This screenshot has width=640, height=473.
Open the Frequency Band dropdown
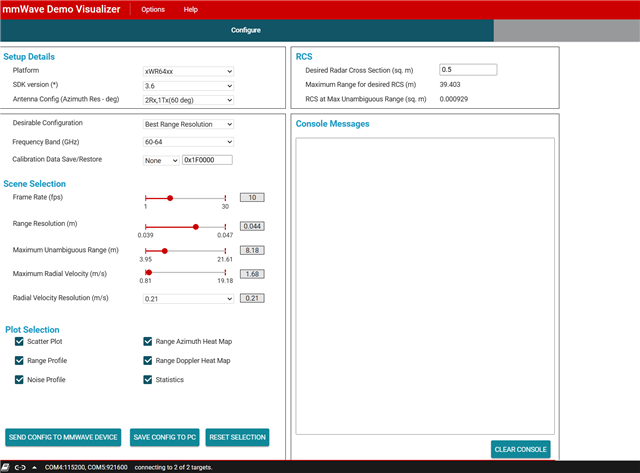188,142
